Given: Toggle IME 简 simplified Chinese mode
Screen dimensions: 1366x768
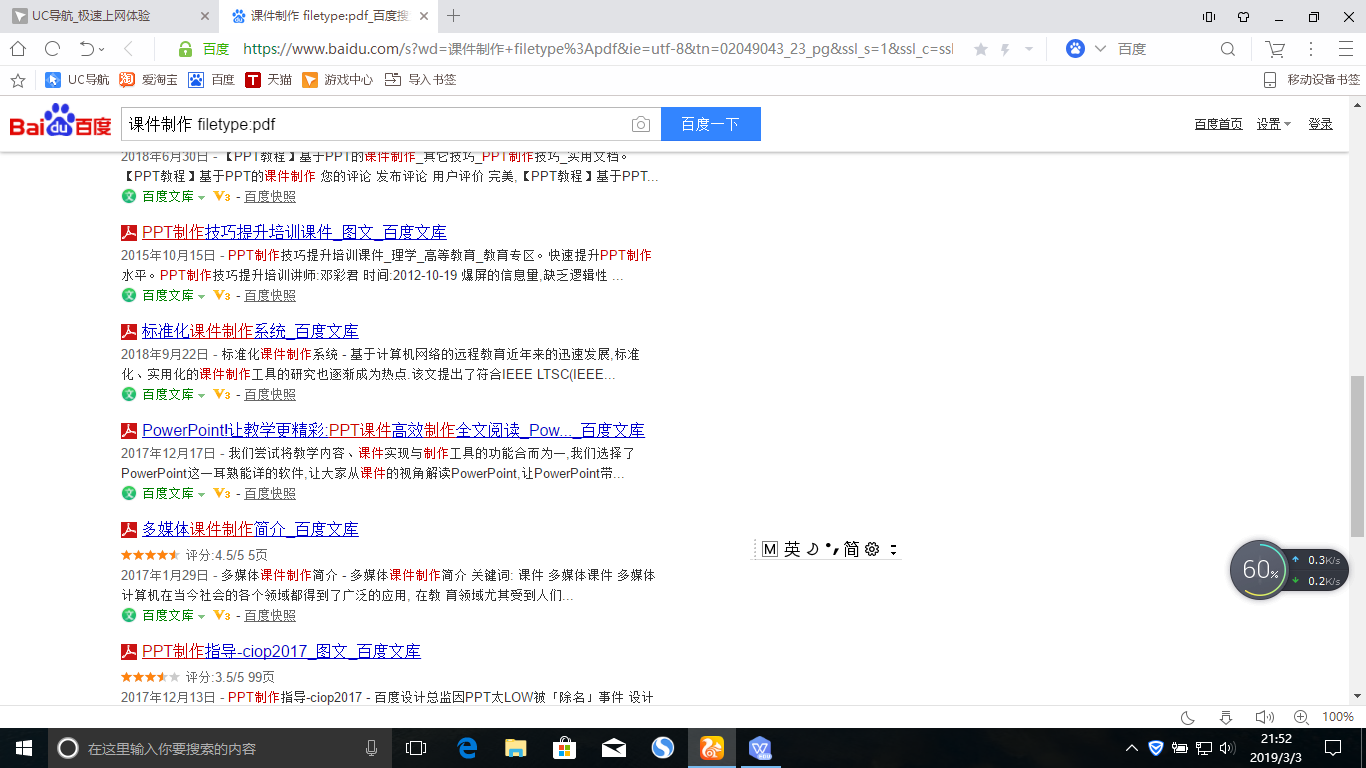Looking at the screenshot, I should coord(851,549).
